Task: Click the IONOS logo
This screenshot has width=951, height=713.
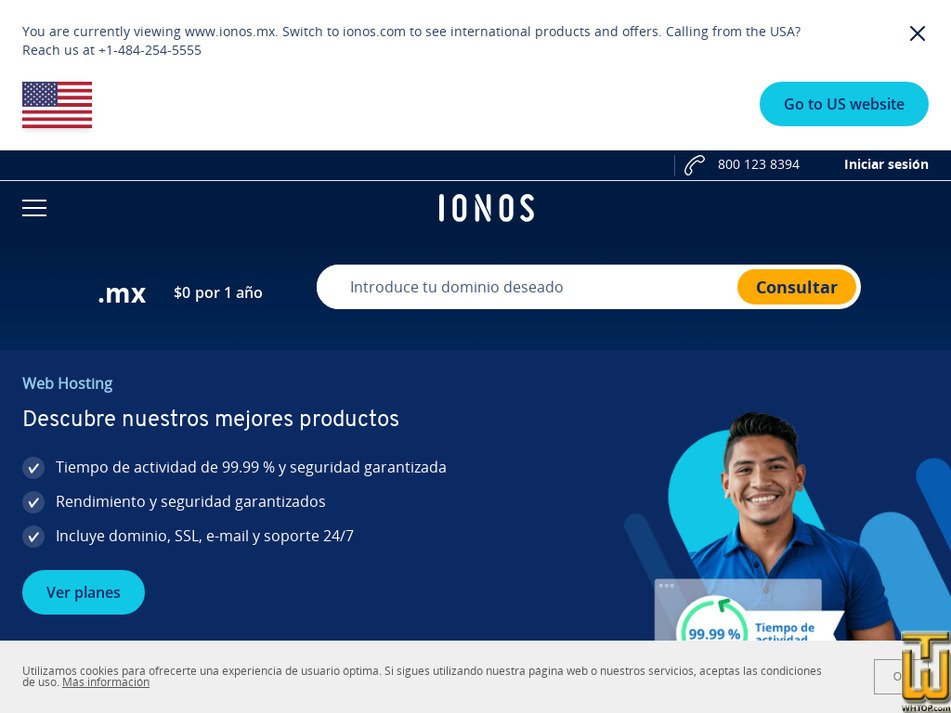Action: pyautogui.click(x=486, y=208)
